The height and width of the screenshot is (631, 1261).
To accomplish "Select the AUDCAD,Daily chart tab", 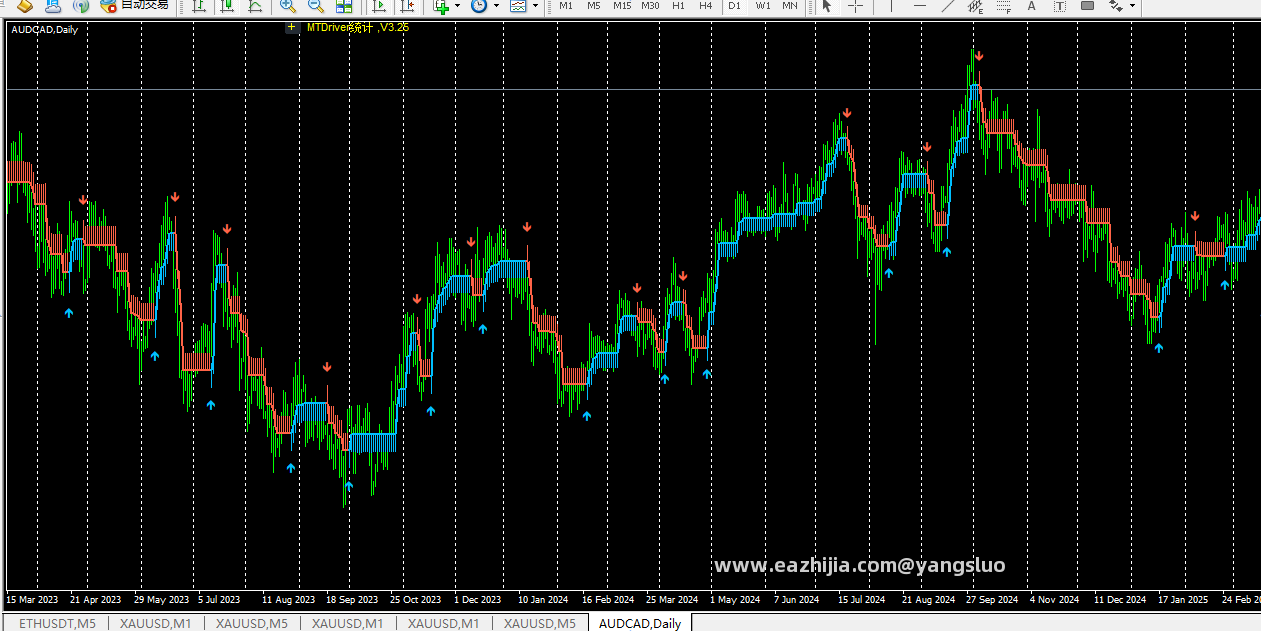I will [640, 623].
